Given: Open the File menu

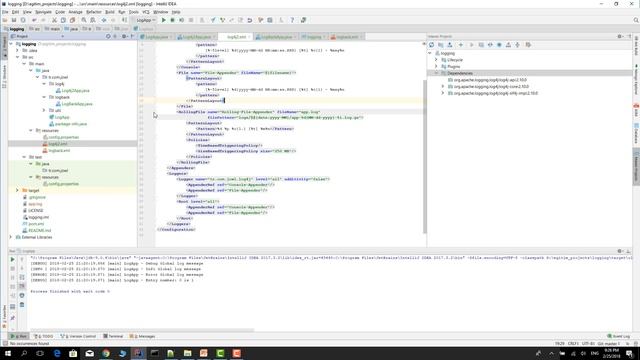Looking at the screenshot, I should 5,12.
